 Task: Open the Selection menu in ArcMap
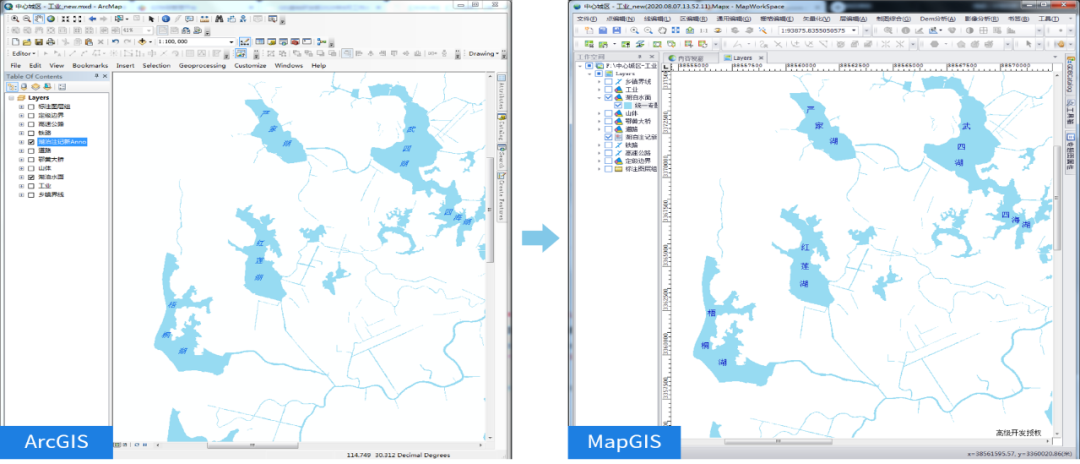click(156, 65)
